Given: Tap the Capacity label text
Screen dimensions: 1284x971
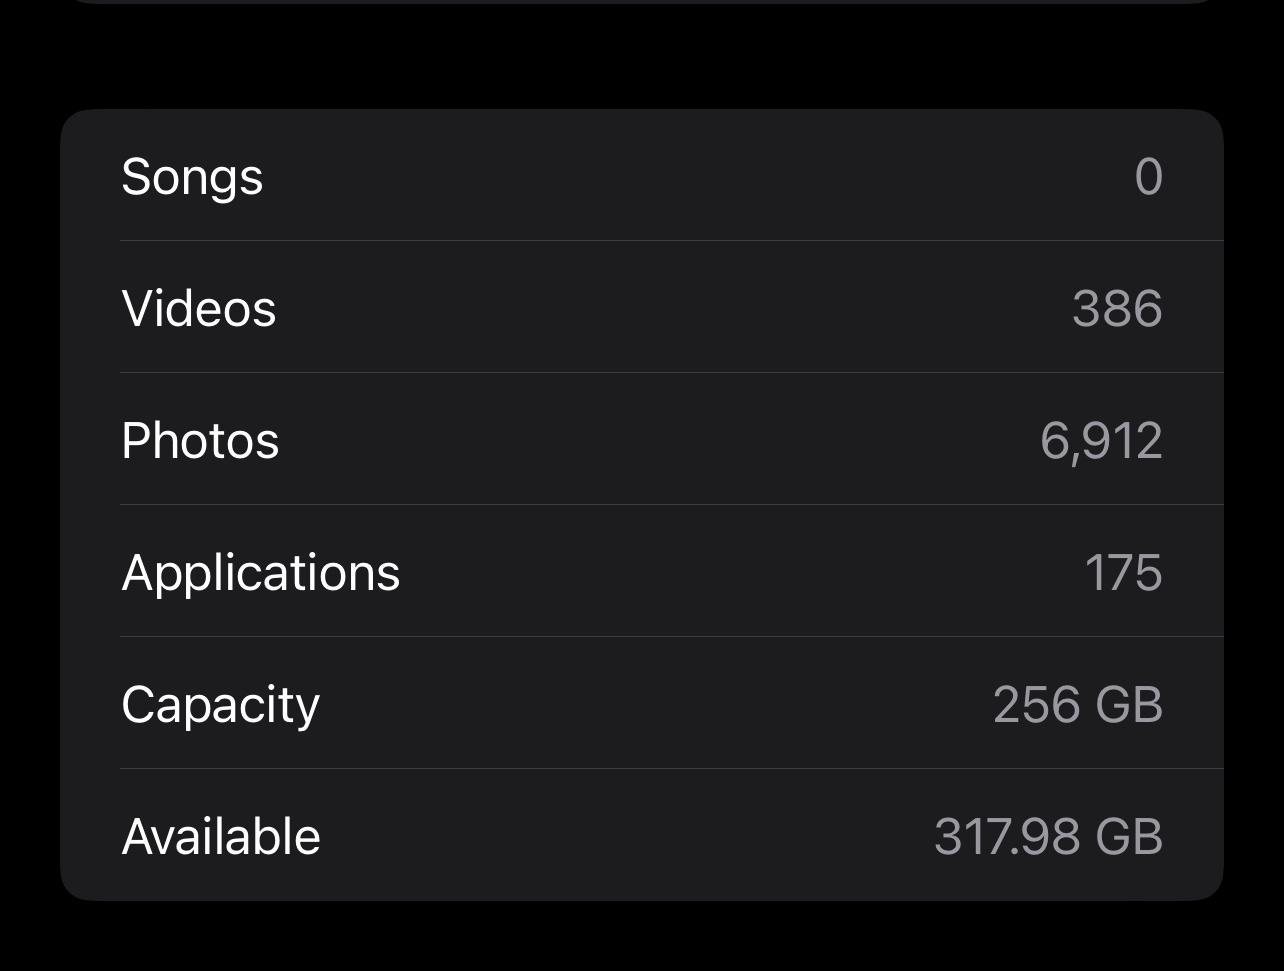Looking at the screenshot, I should pos(219,703).
